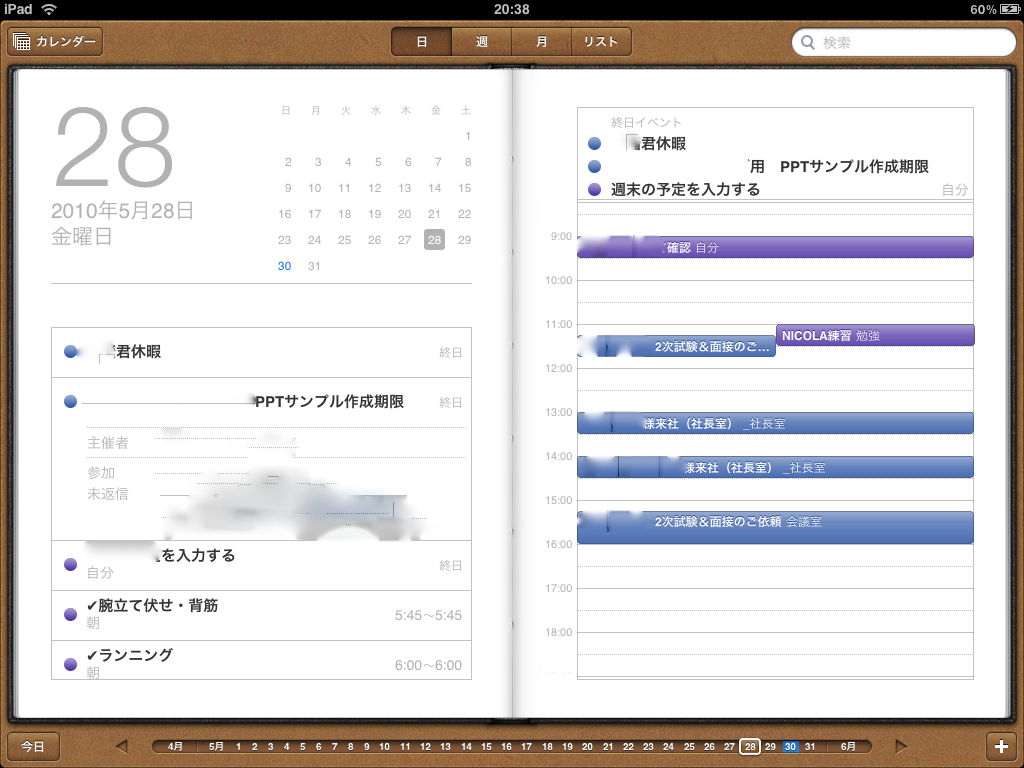Tap the search magnifier icon
This screenshot has height=768, width=1024.
809,43
